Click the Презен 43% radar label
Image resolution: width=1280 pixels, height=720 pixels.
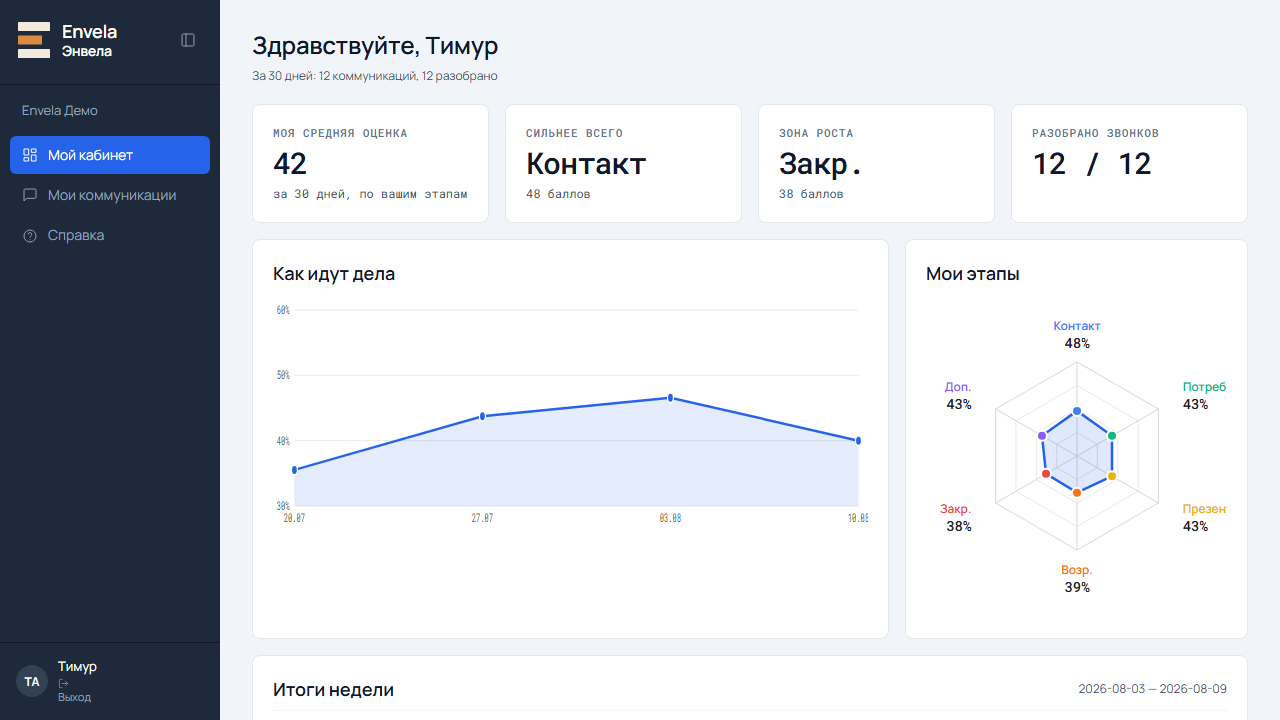pyautogui.click(x=1204, y=518)
